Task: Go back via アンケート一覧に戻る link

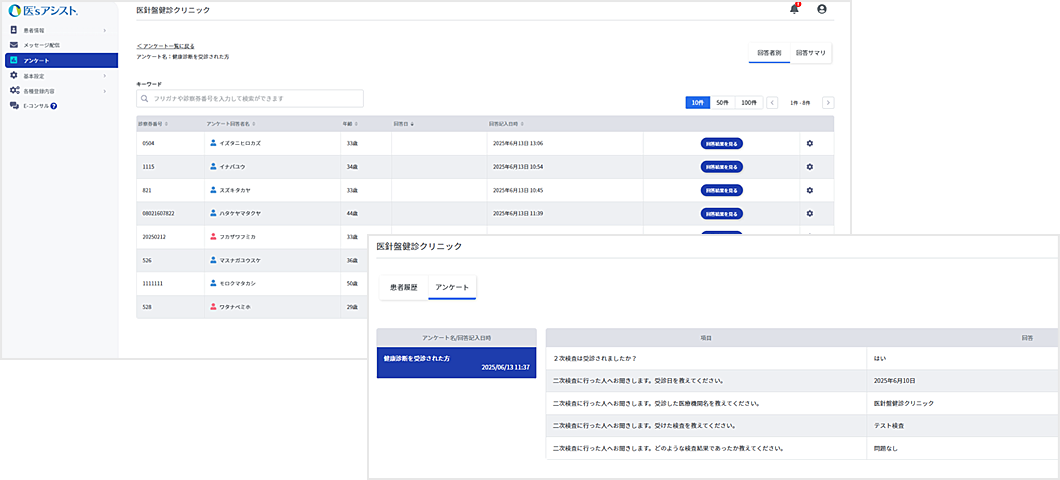Action: pos(166,46)
